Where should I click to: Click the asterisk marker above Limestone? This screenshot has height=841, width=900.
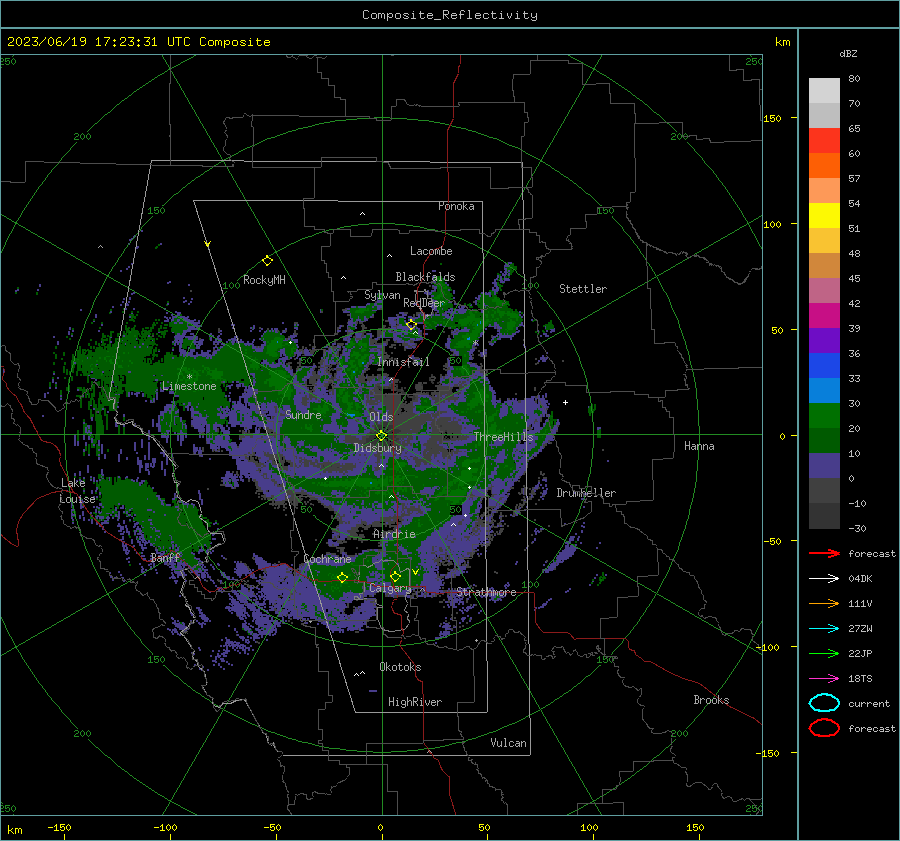tap(189, 377)
